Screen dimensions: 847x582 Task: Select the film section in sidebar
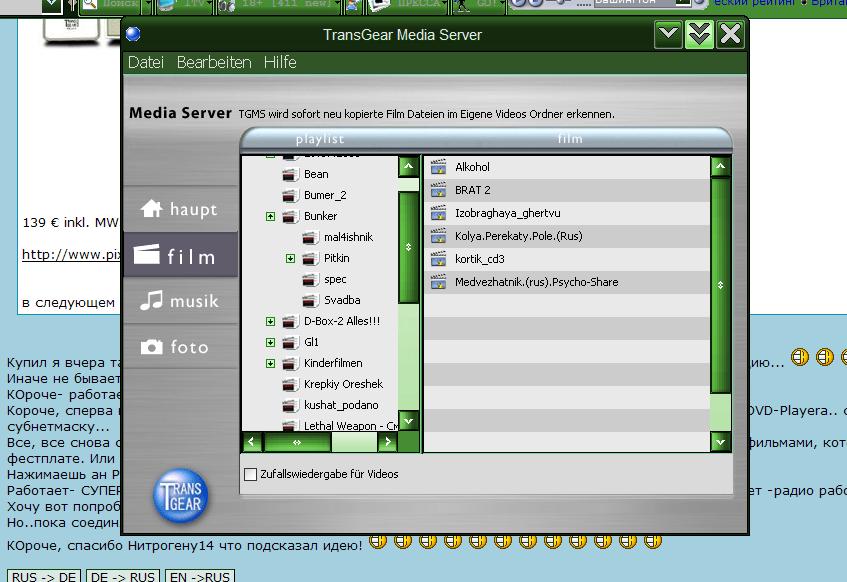pos(180,256)
